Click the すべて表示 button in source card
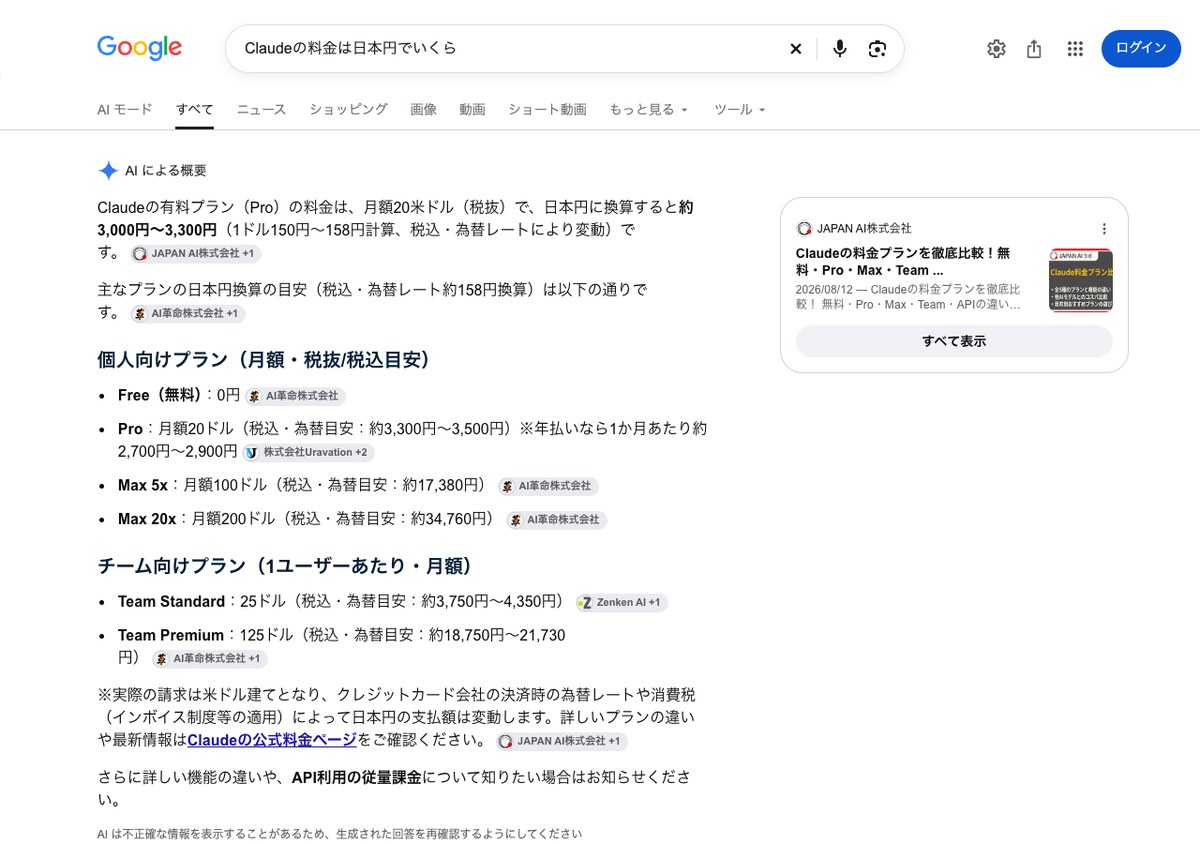 tap(954, 341)
